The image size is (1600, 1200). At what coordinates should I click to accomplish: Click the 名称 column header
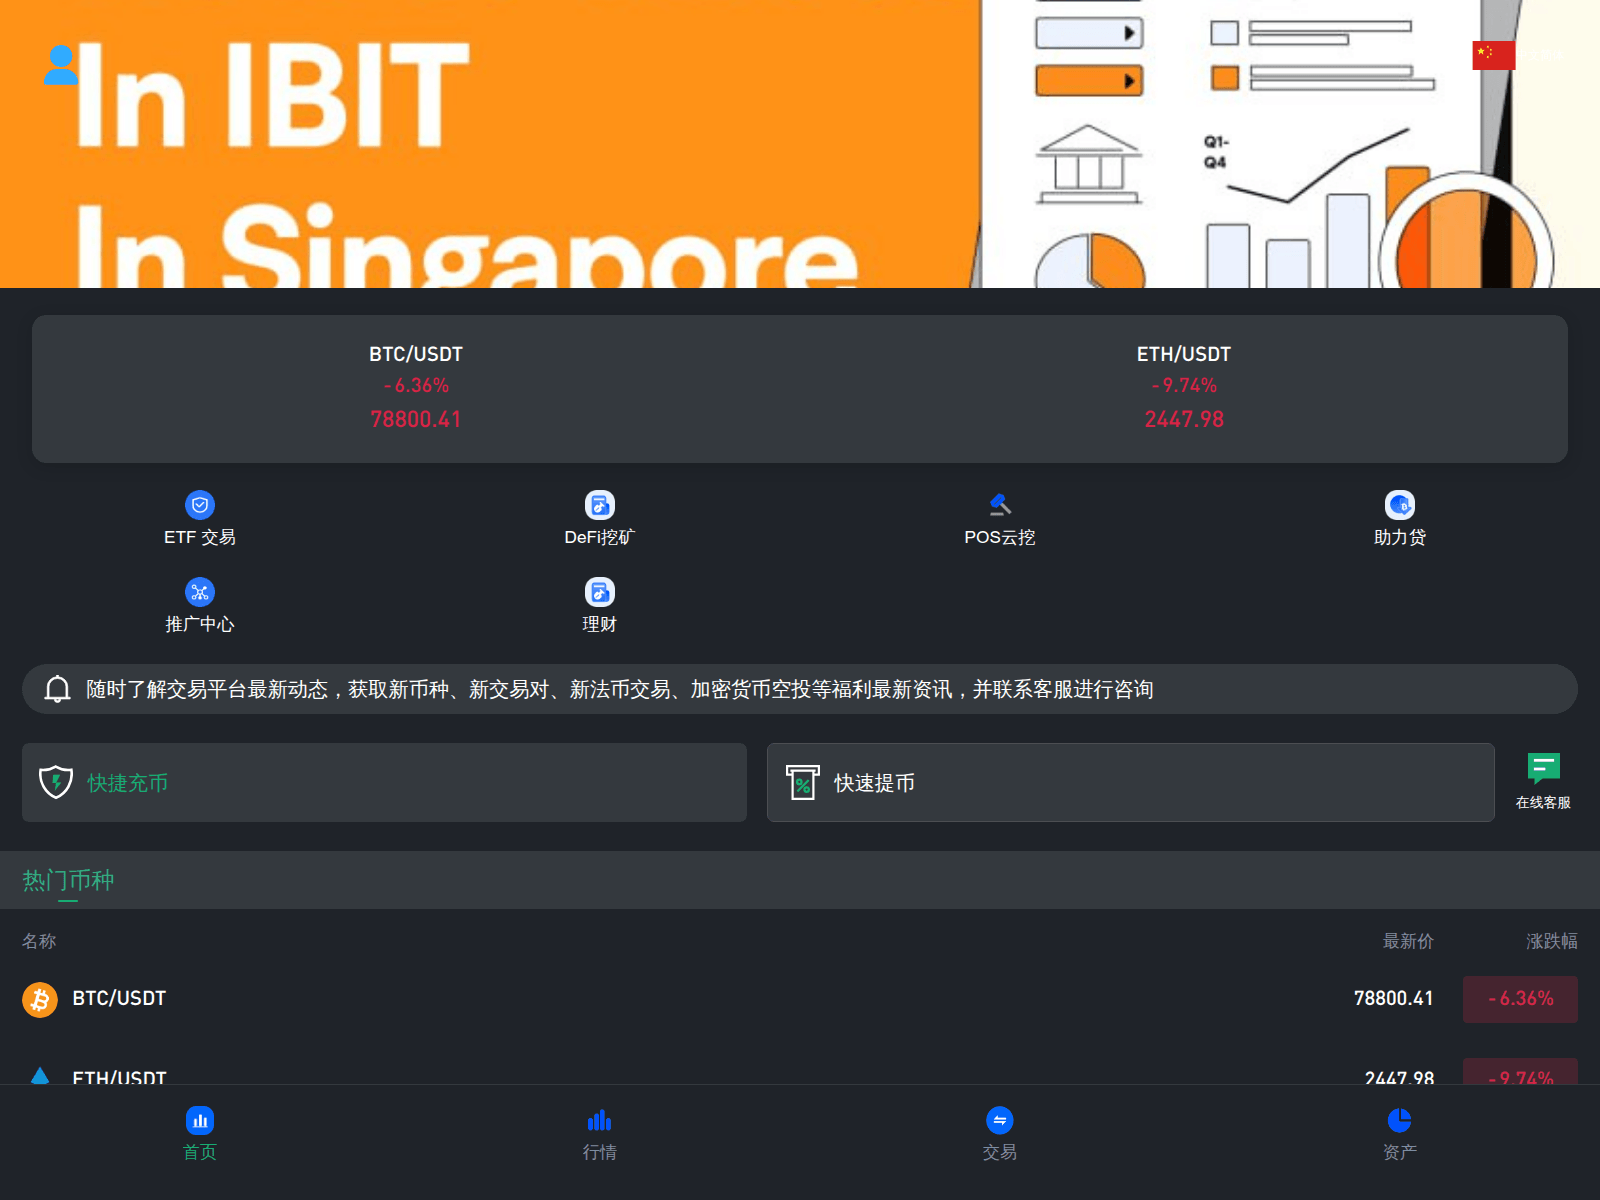tap(39, 941)
